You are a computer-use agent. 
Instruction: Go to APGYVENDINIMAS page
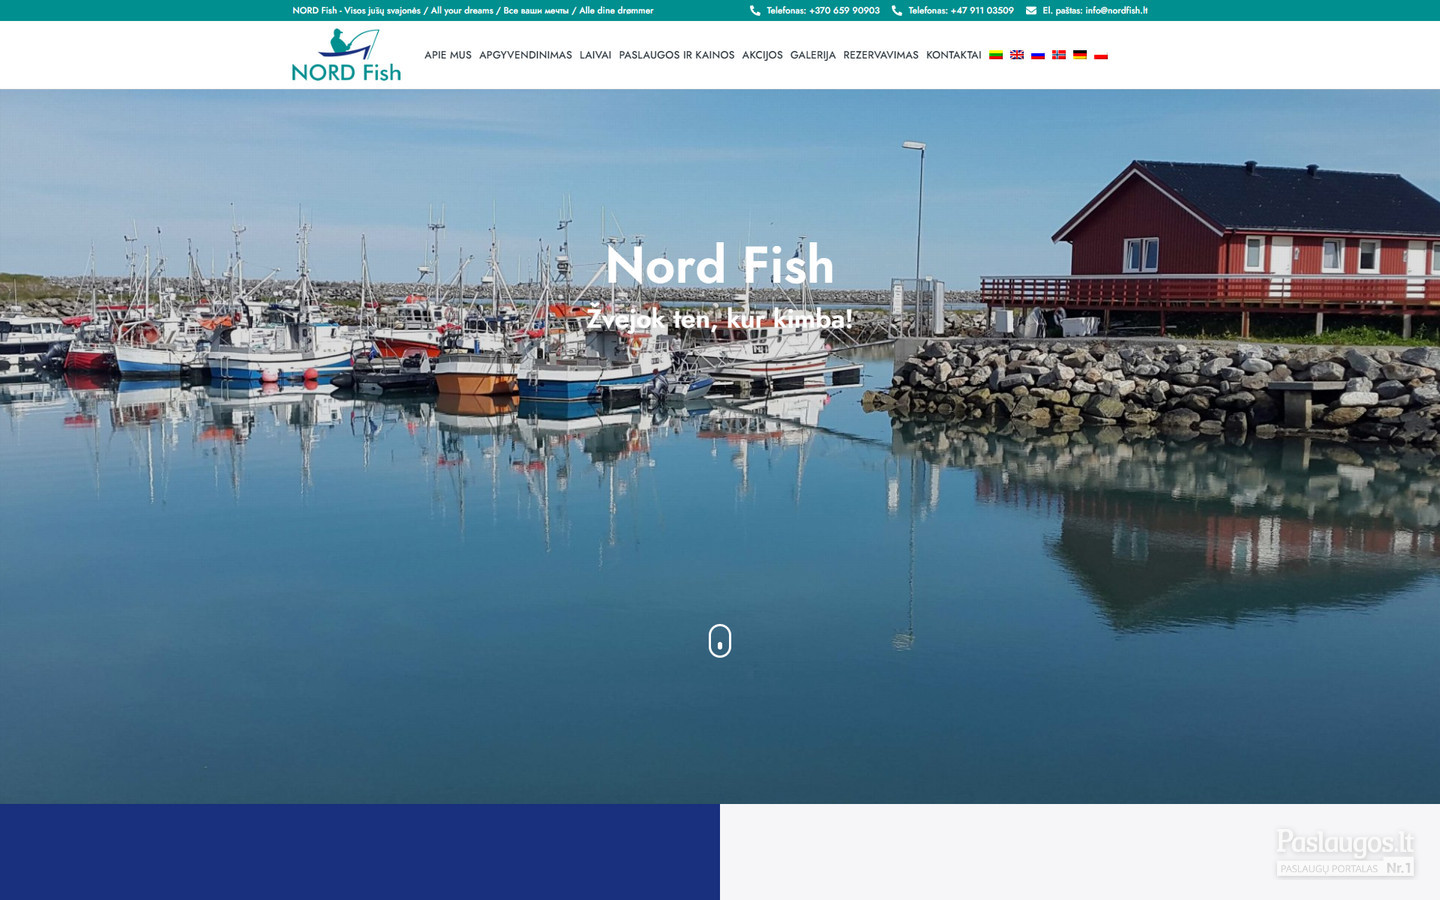[525, 55]
